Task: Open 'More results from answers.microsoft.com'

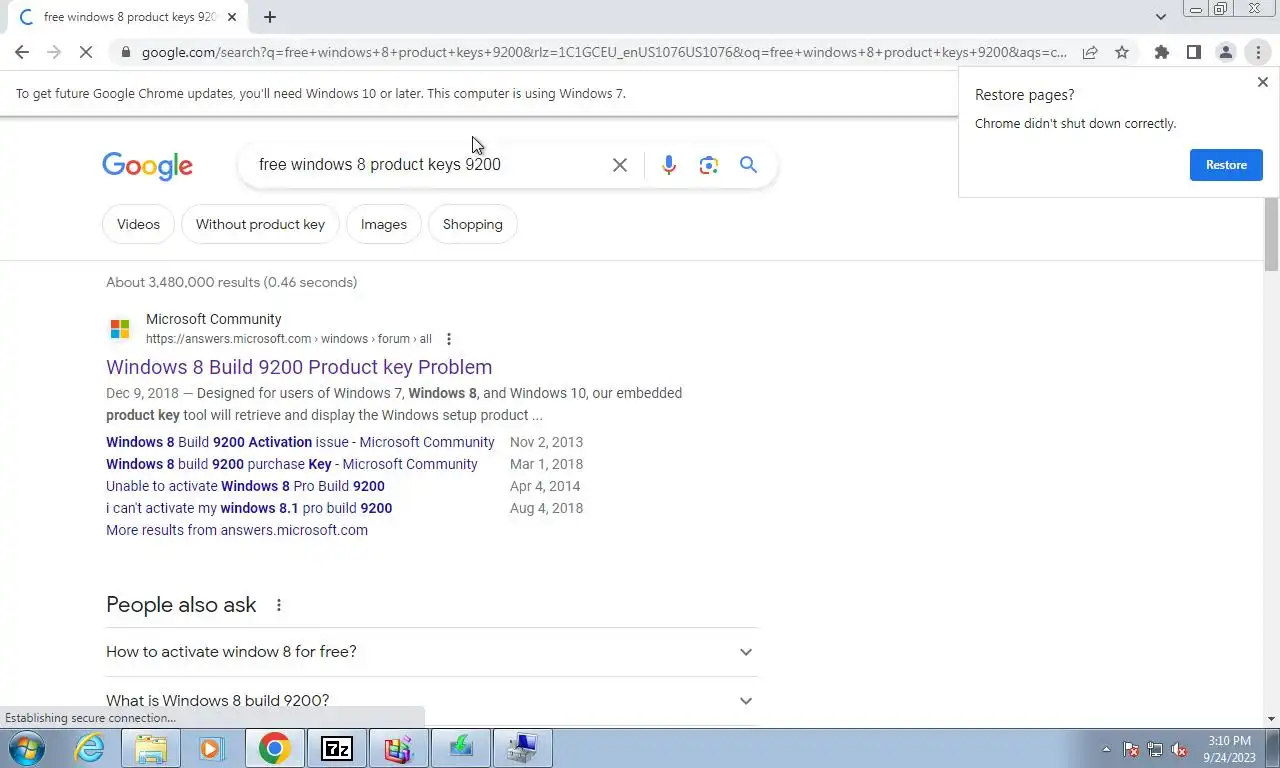Action: (x=237, y=530)
